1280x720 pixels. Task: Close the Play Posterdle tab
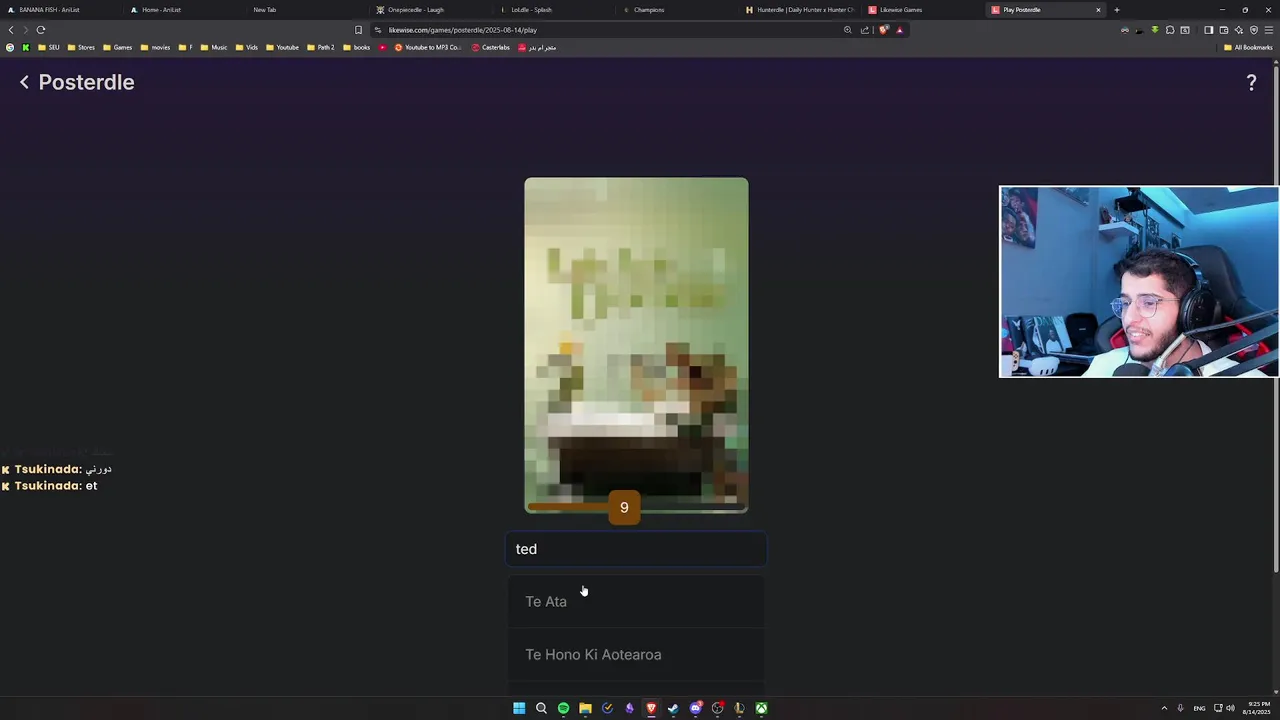coord(1098,10)
